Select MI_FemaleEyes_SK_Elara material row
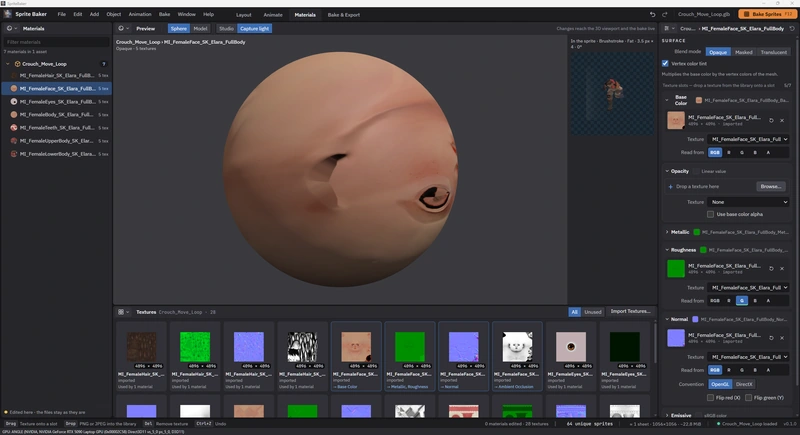800x435 pixels. (56, 101)
